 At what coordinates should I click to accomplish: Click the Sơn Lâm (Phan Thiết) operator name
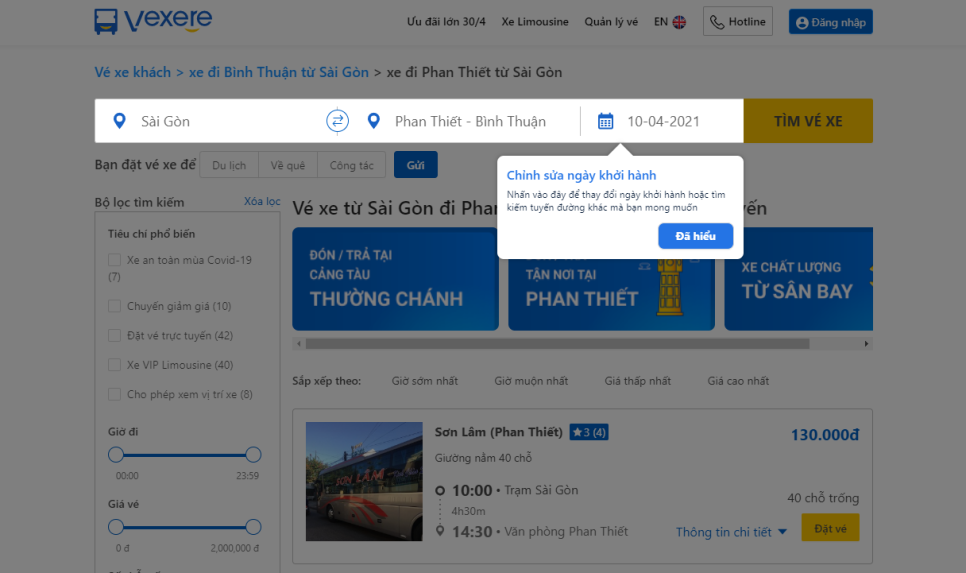(x=498, y=432)
